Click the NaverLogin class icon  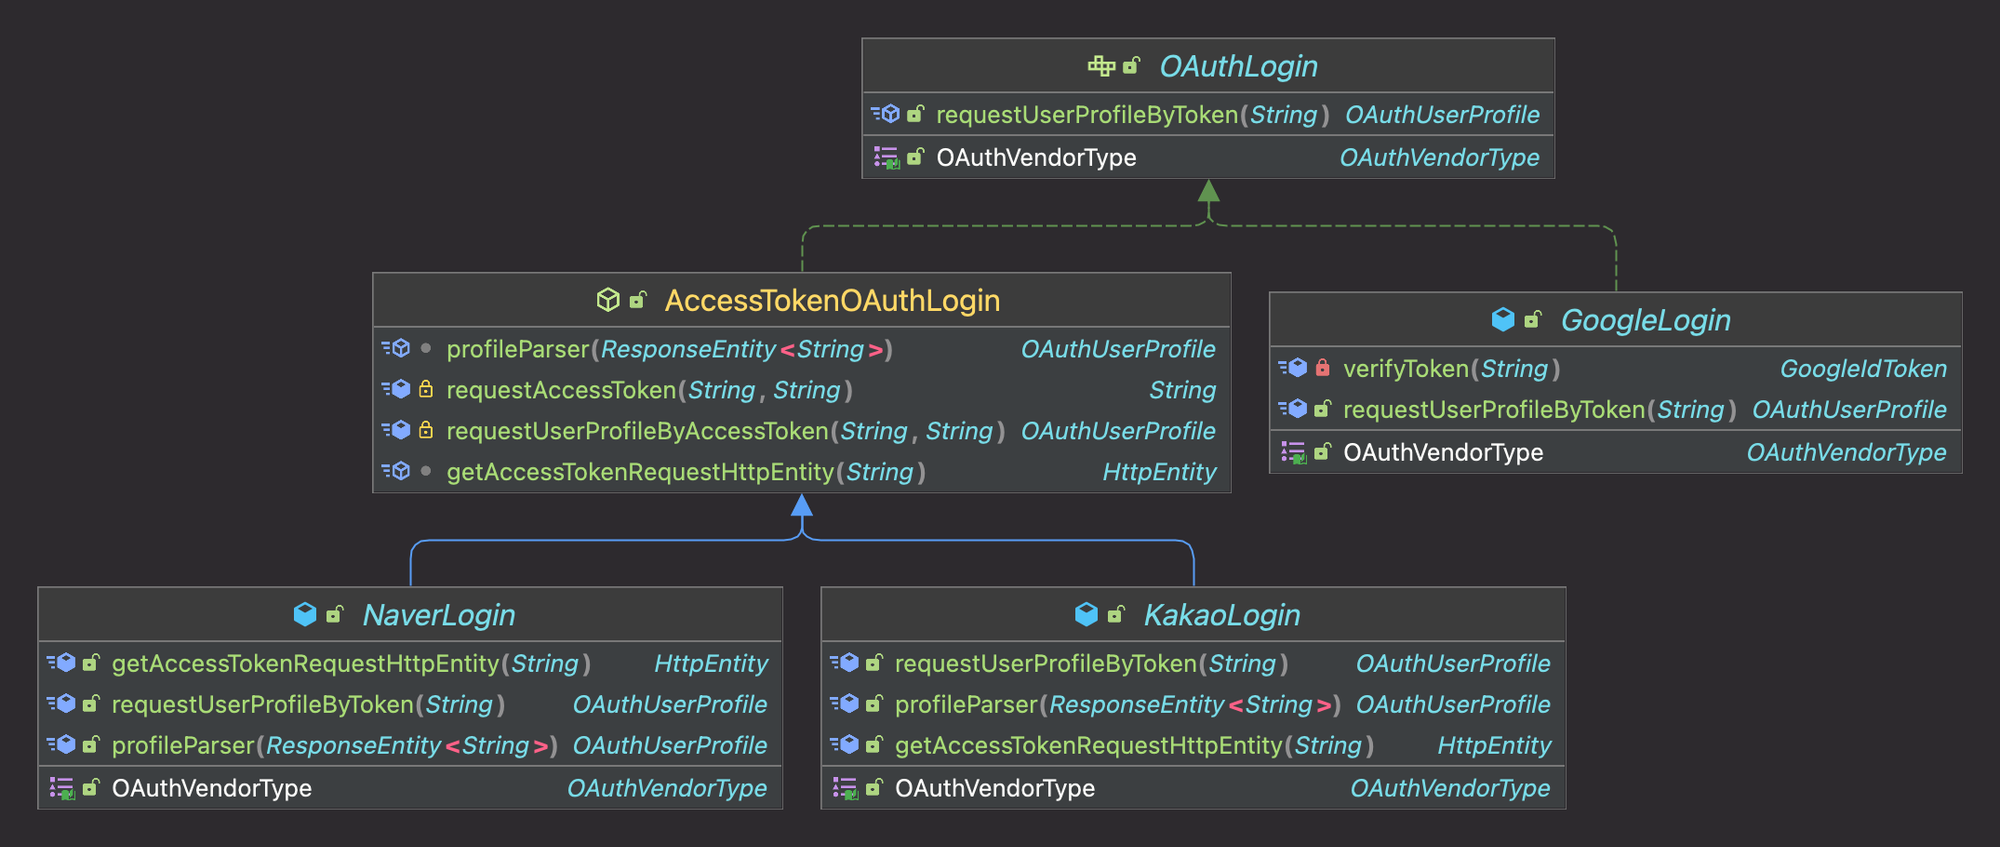pyautogui.click(x=305, y=614)
